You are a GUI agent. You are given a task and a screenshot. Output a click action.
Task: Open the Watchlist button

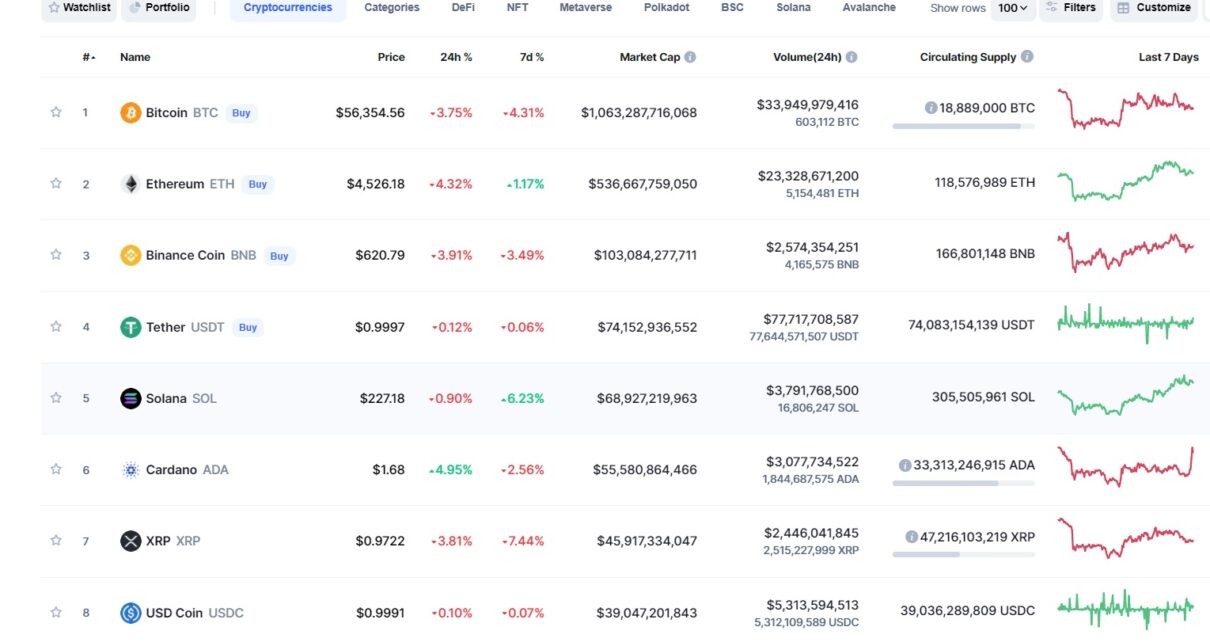(x=79, y=8)
